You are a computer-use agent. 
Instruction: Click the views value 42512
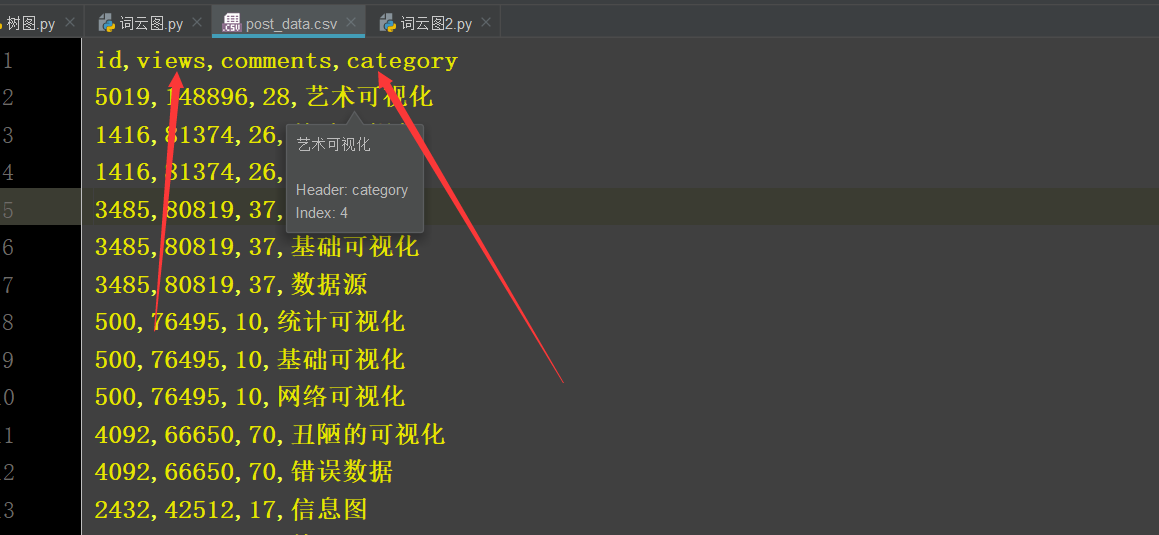pyautogui.click(x=198, y=509)
